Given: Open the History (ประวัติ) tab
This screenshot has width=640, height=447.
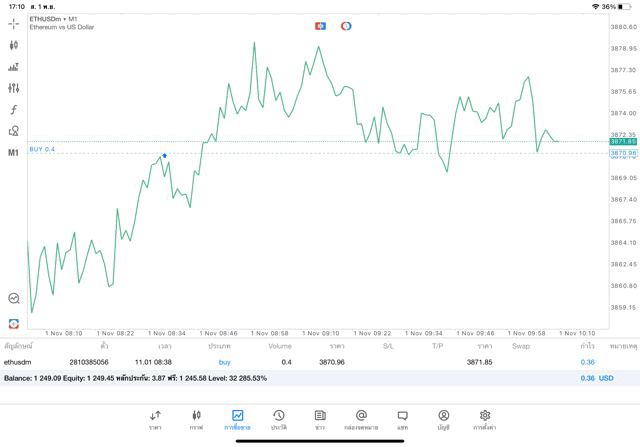Looking at the screenshot, I should click(x=278, y=419).
